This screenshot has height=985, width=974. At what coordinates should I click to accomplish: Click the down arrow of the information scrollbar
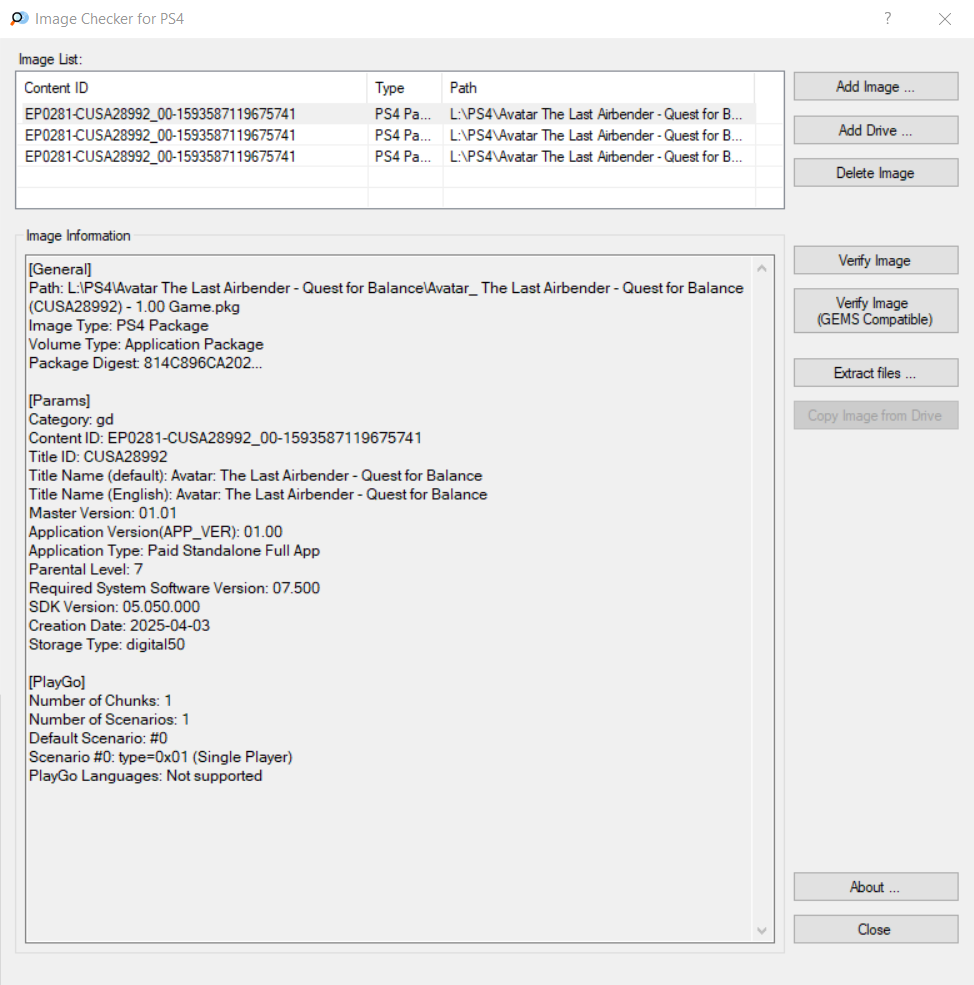pos(762,930)
